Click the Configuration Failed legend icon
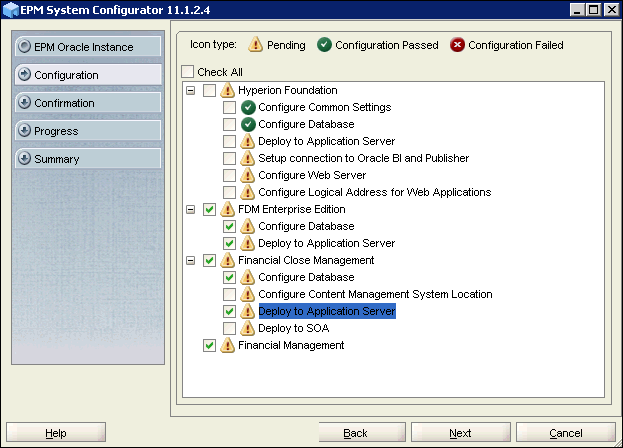Screen dimensions: 623x448 coord(457,45)
